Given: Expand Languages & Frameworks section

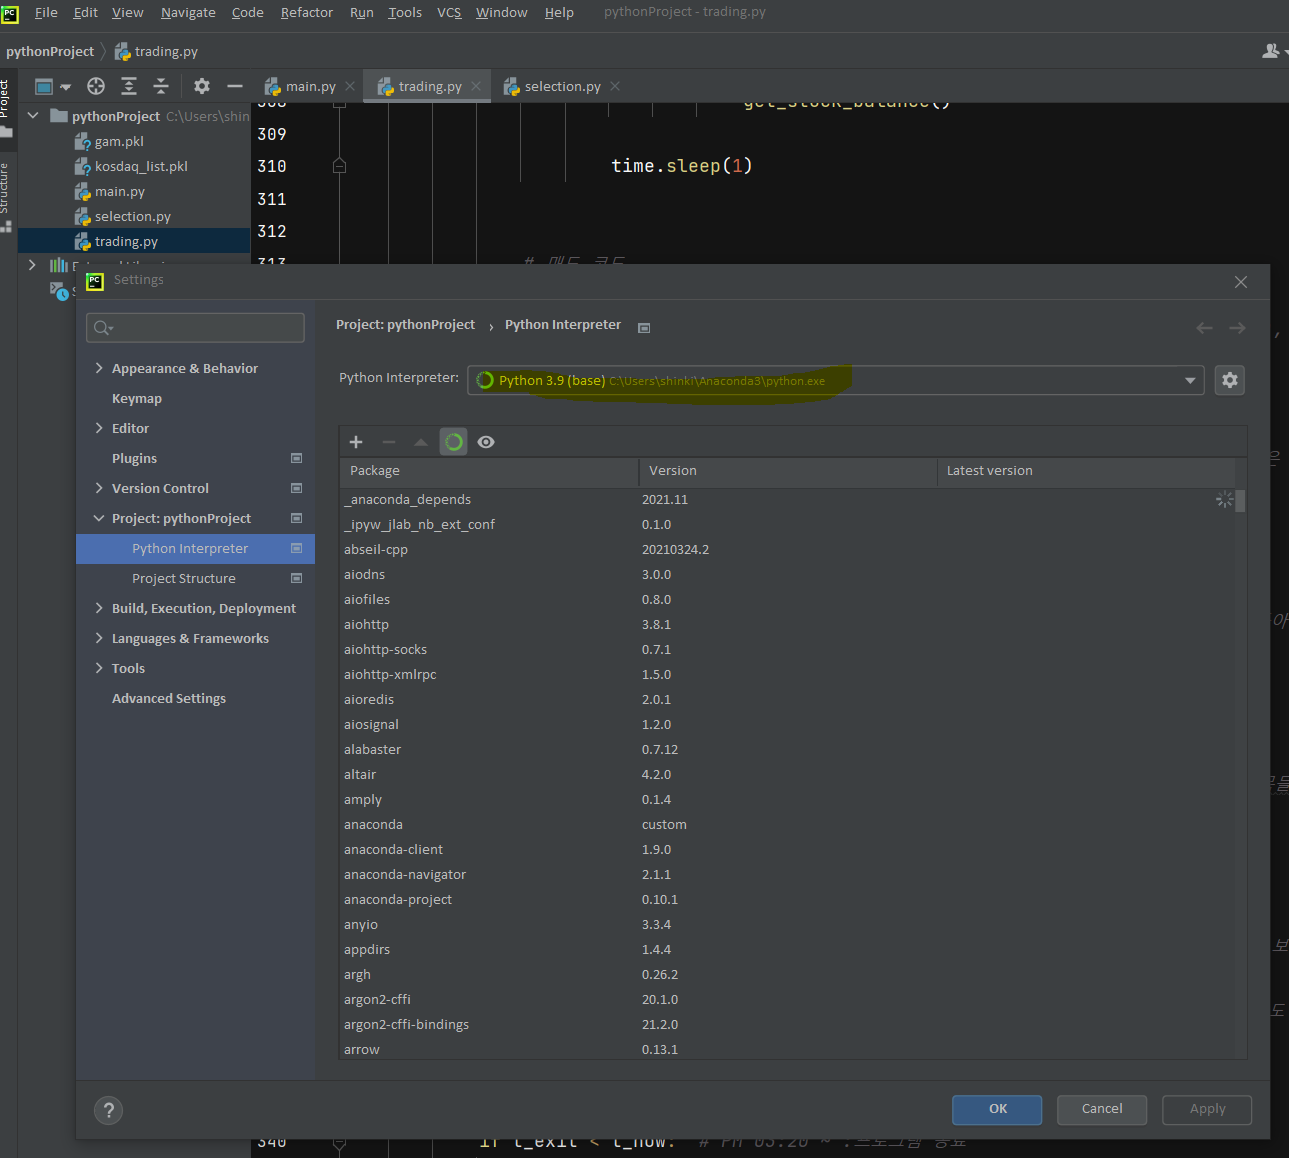Looking at the screenshot, I should [99, 638].
